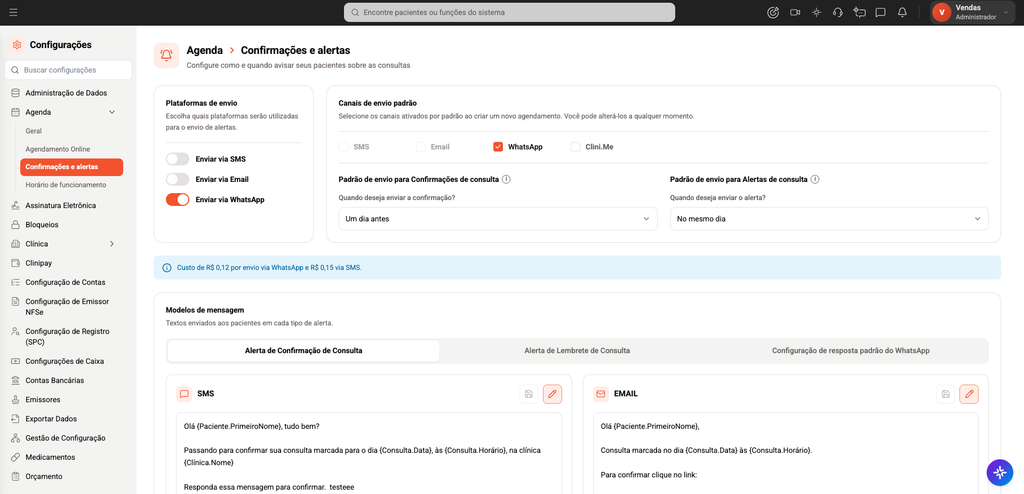Click the Medicamentos pill icon
The width and height of the screenshot is (1024, 494).
[x=15, y=457]
